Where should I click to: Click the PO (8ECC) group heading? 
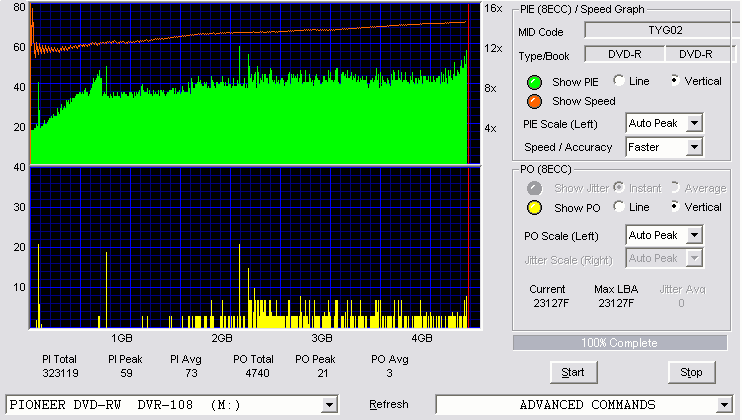pos(546,169)
